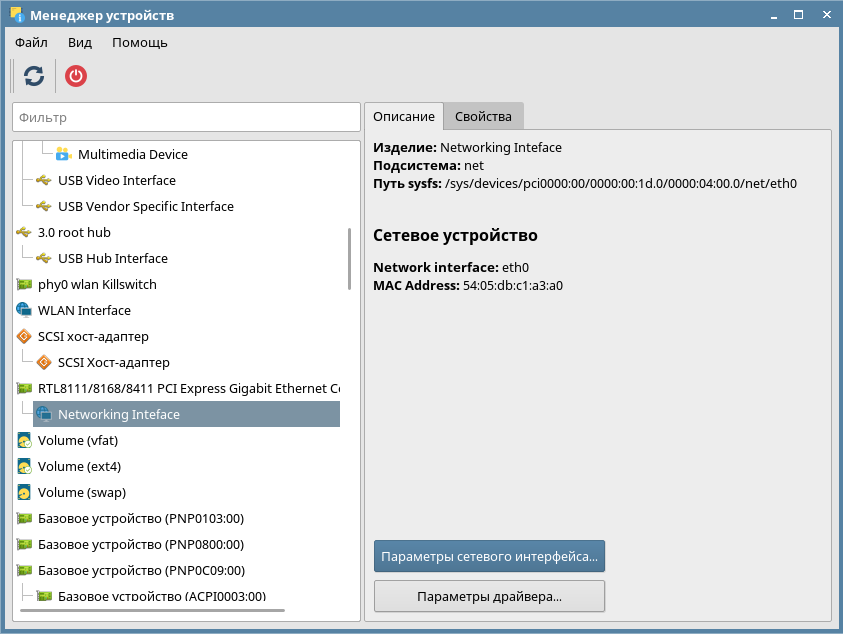Image resolution: width=843 pixels, height=634 pixels.
Task: Open the Помощь menu
Action: [139, 43]
